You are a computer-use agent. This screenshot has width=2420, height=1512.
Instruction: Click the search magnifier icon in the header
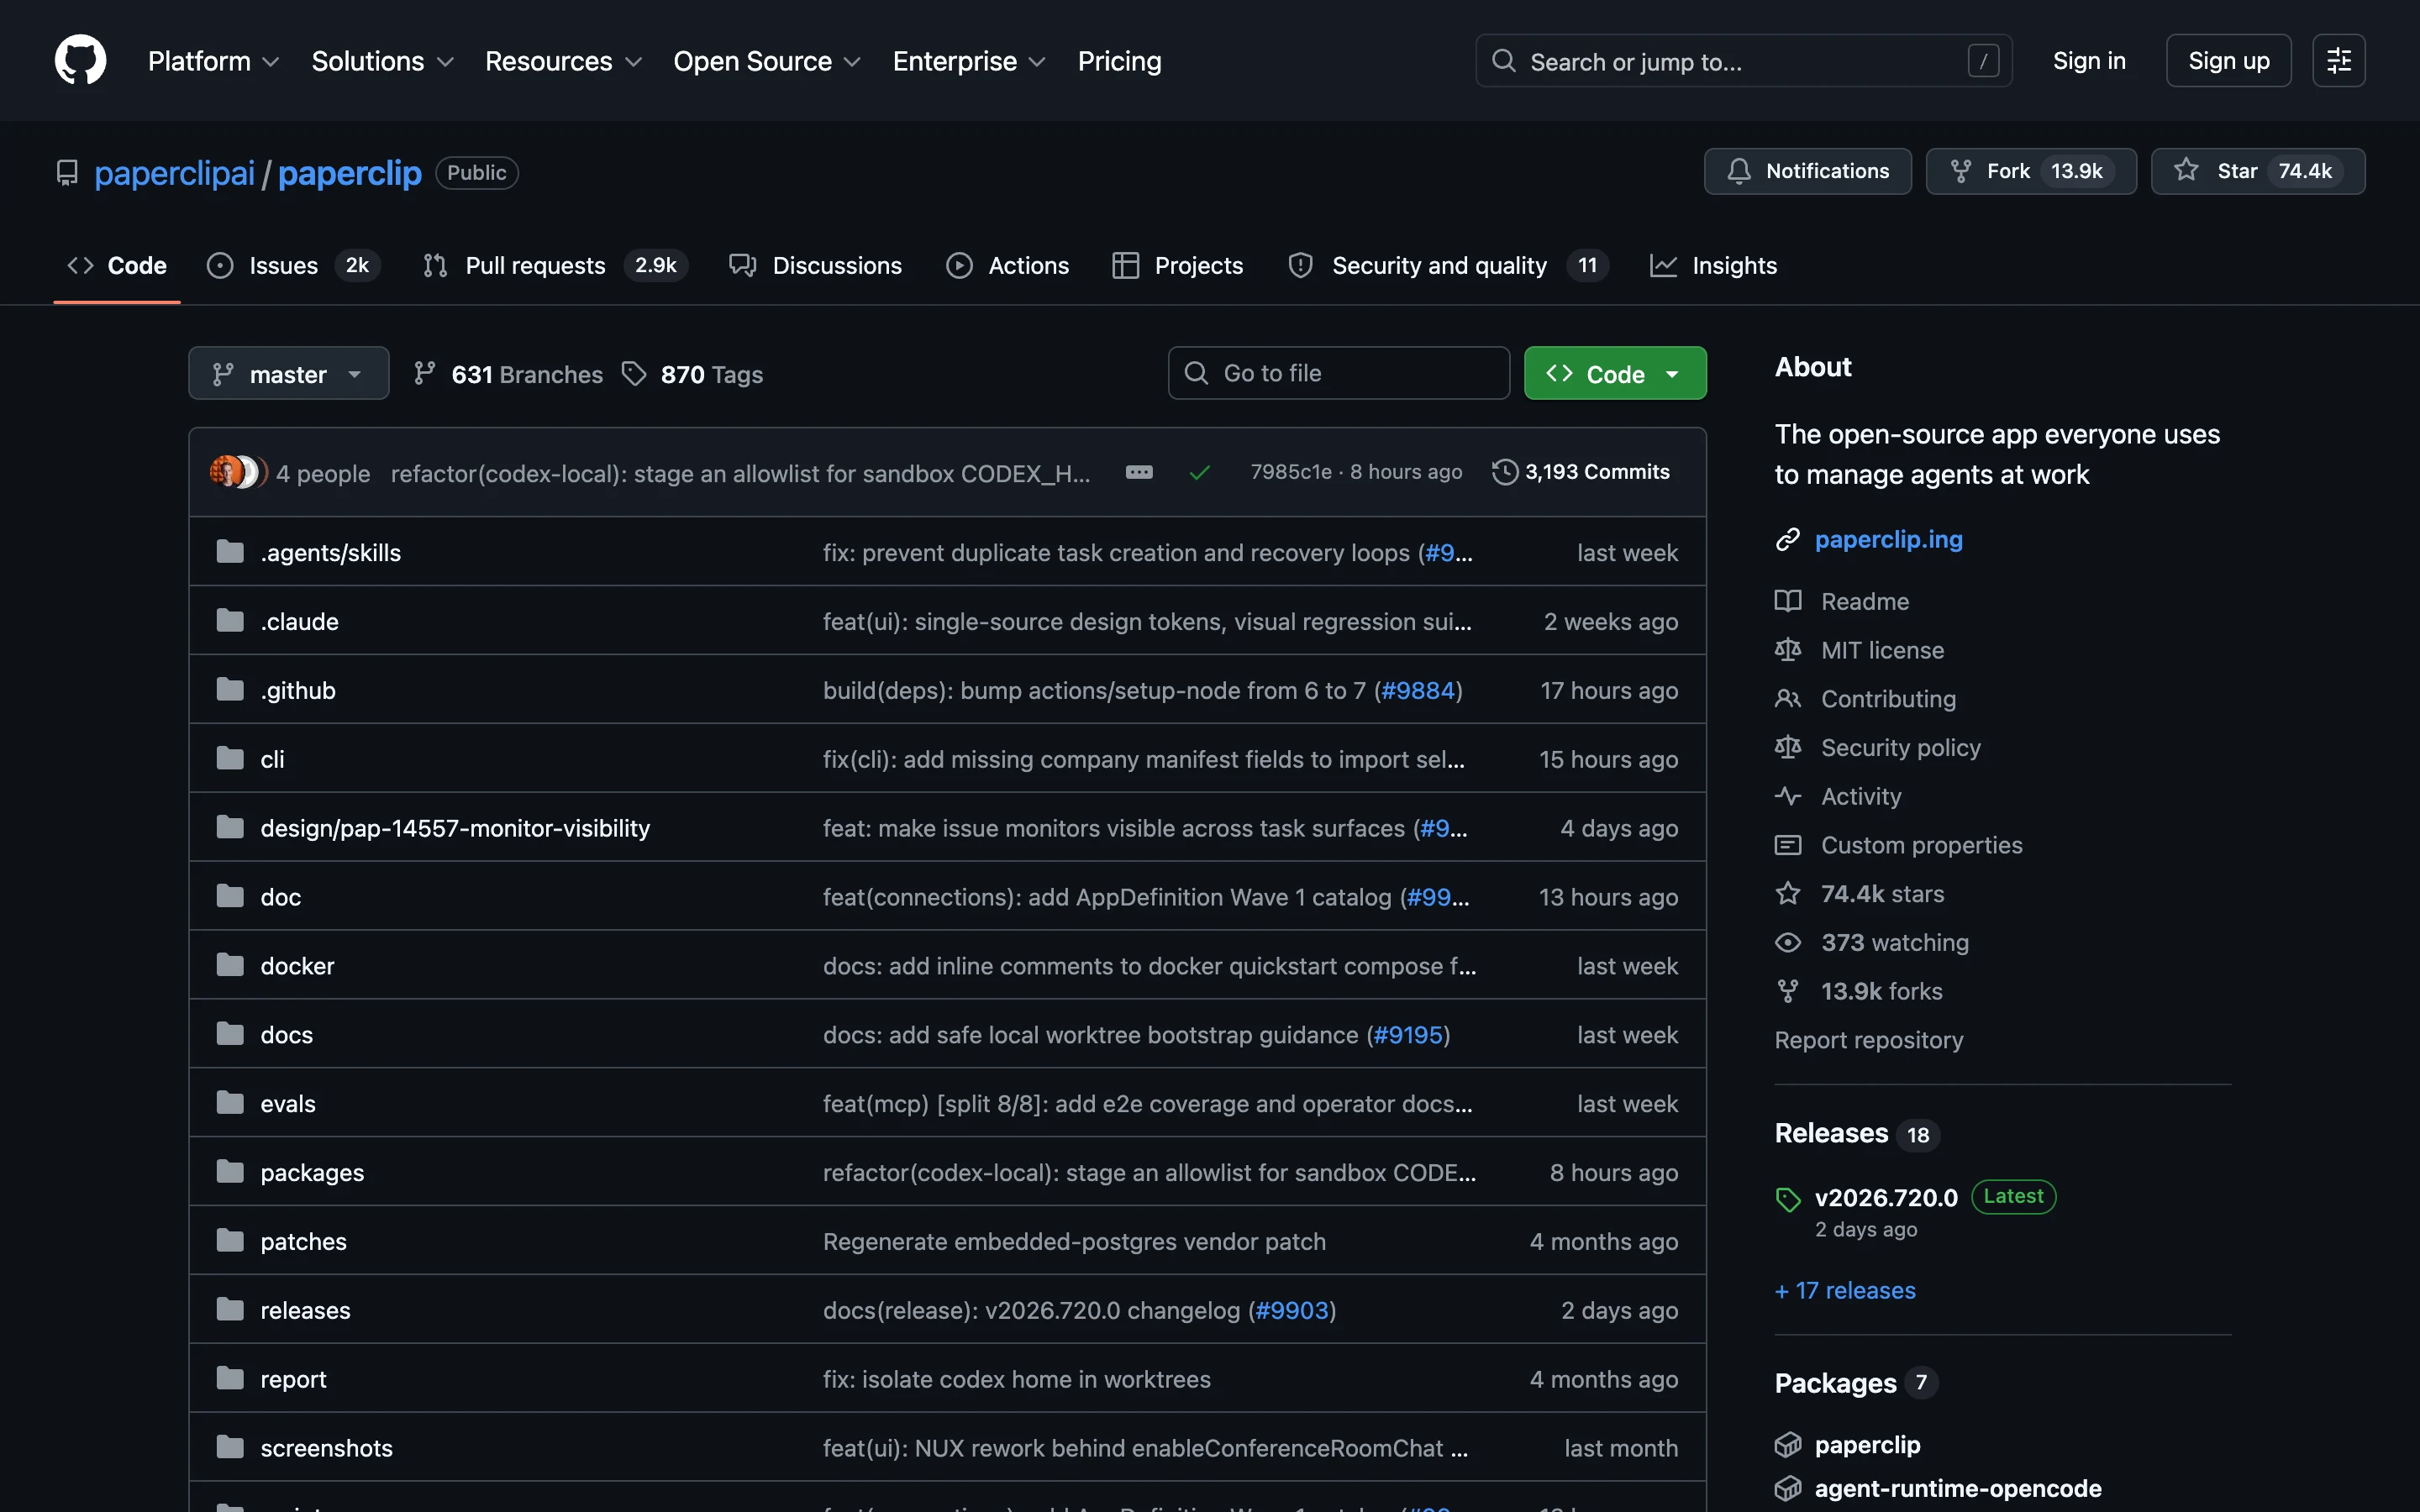point(1503,61)
